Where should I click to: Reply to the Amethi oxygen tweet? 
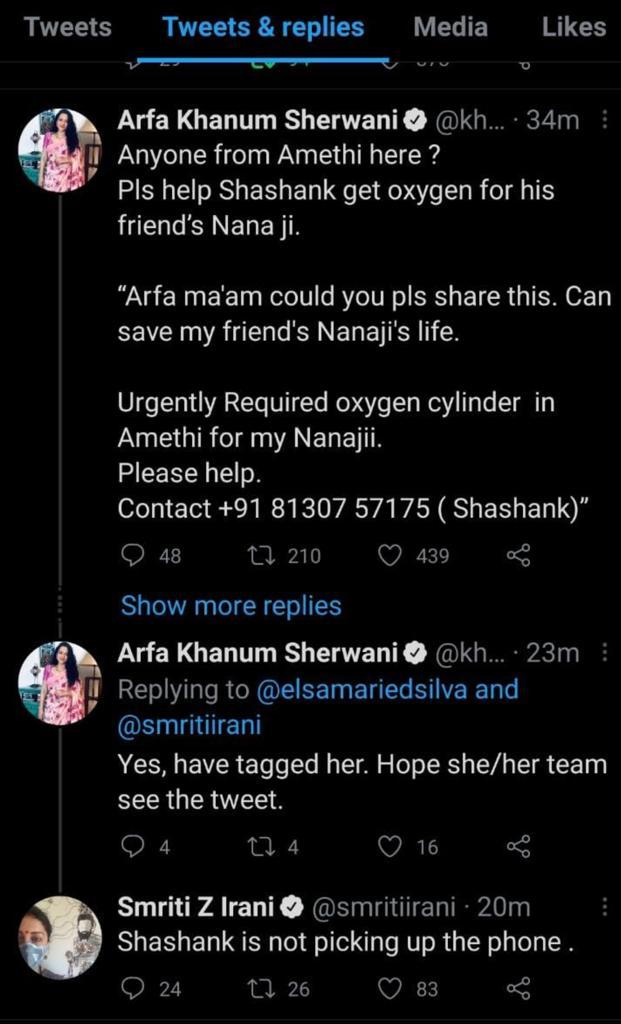click(133, 556)
